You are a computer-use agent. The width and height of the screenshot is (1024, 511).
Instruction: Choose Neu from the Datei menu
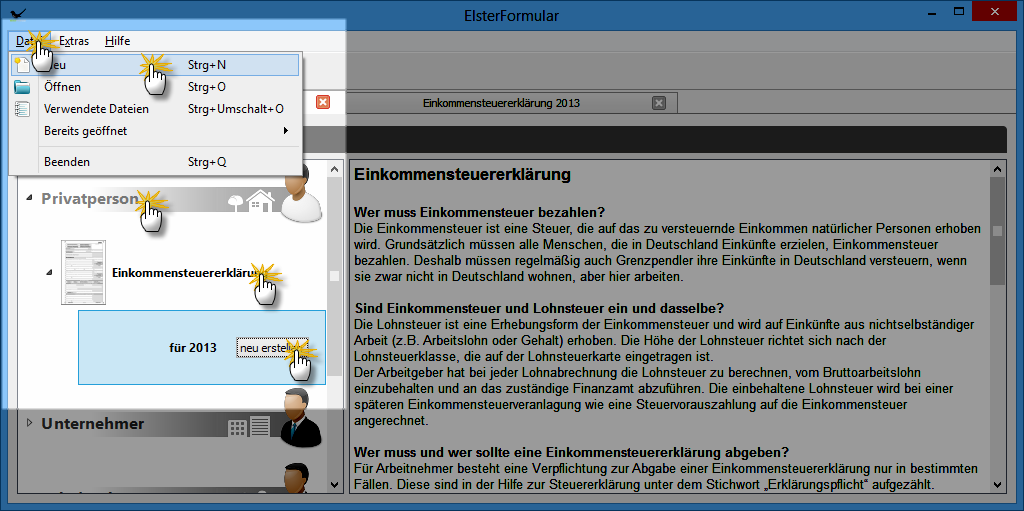(155, 65)
